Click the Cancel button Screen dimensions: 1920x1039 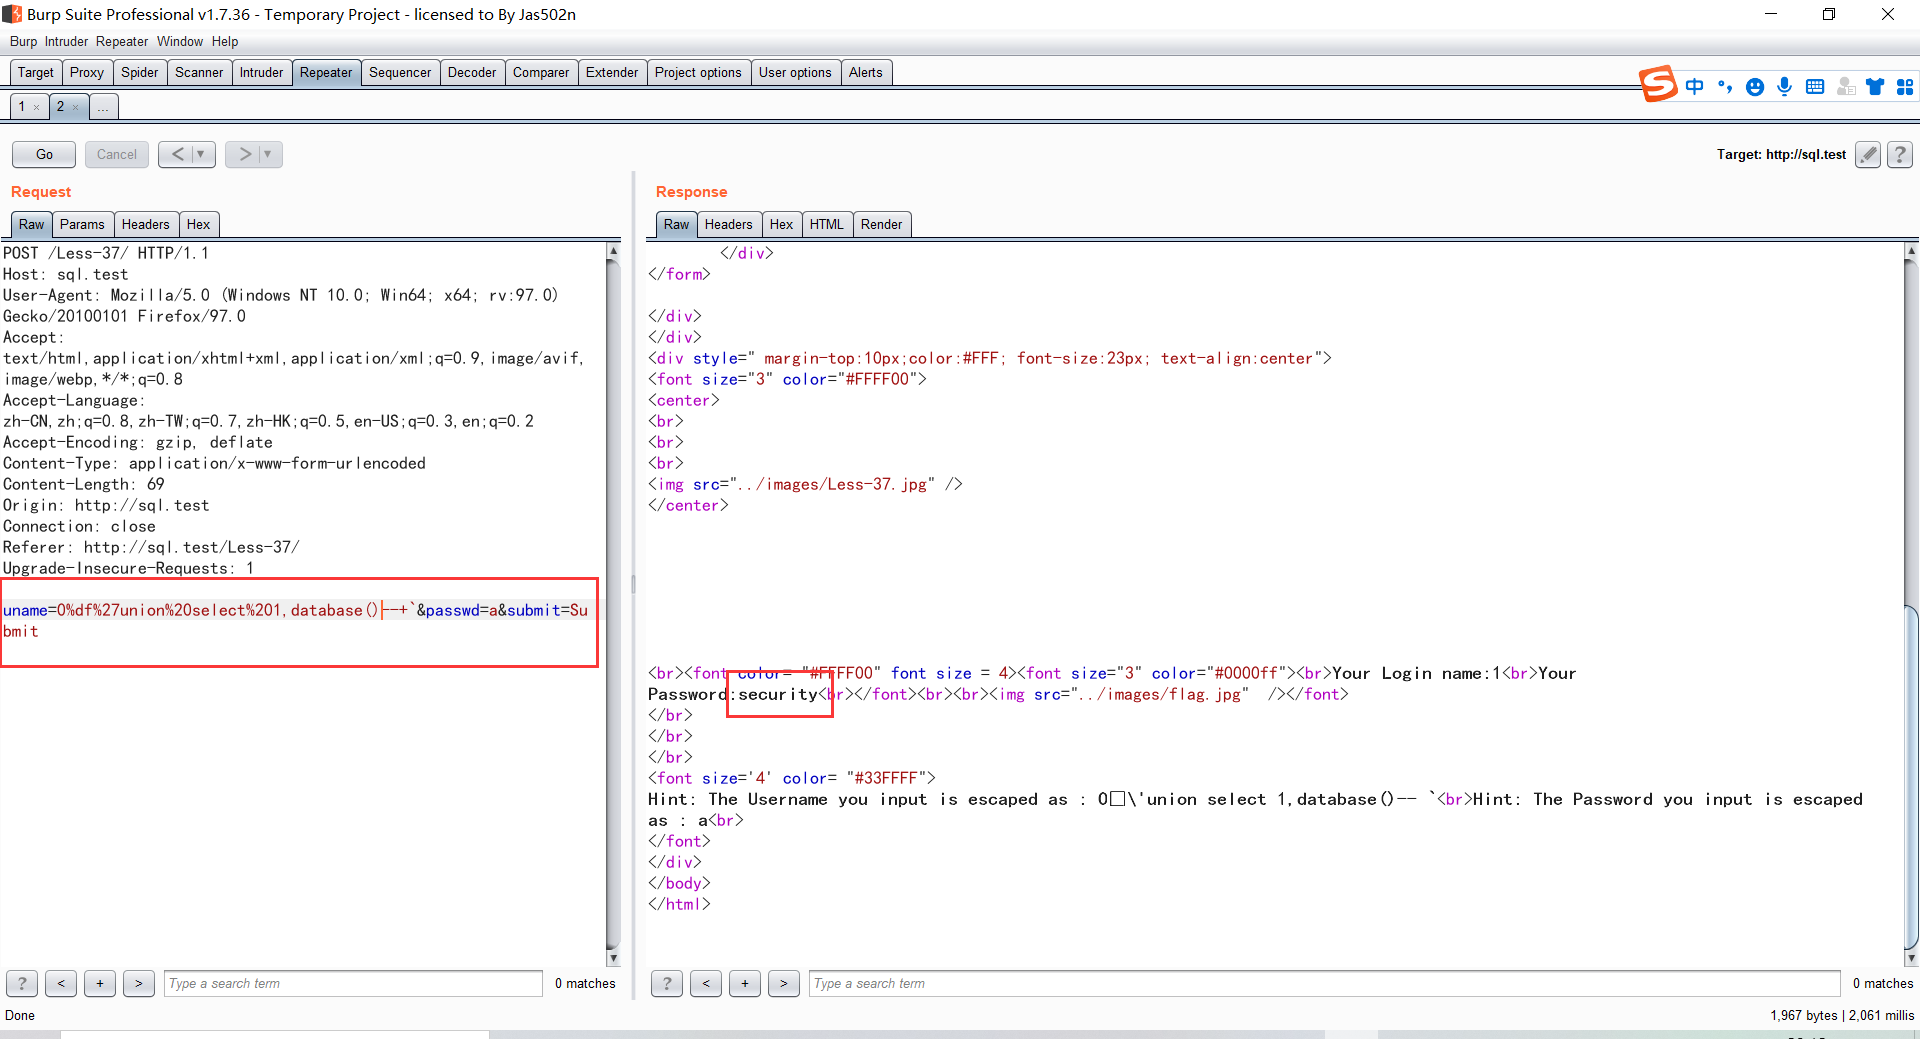(x=117, y=154)
